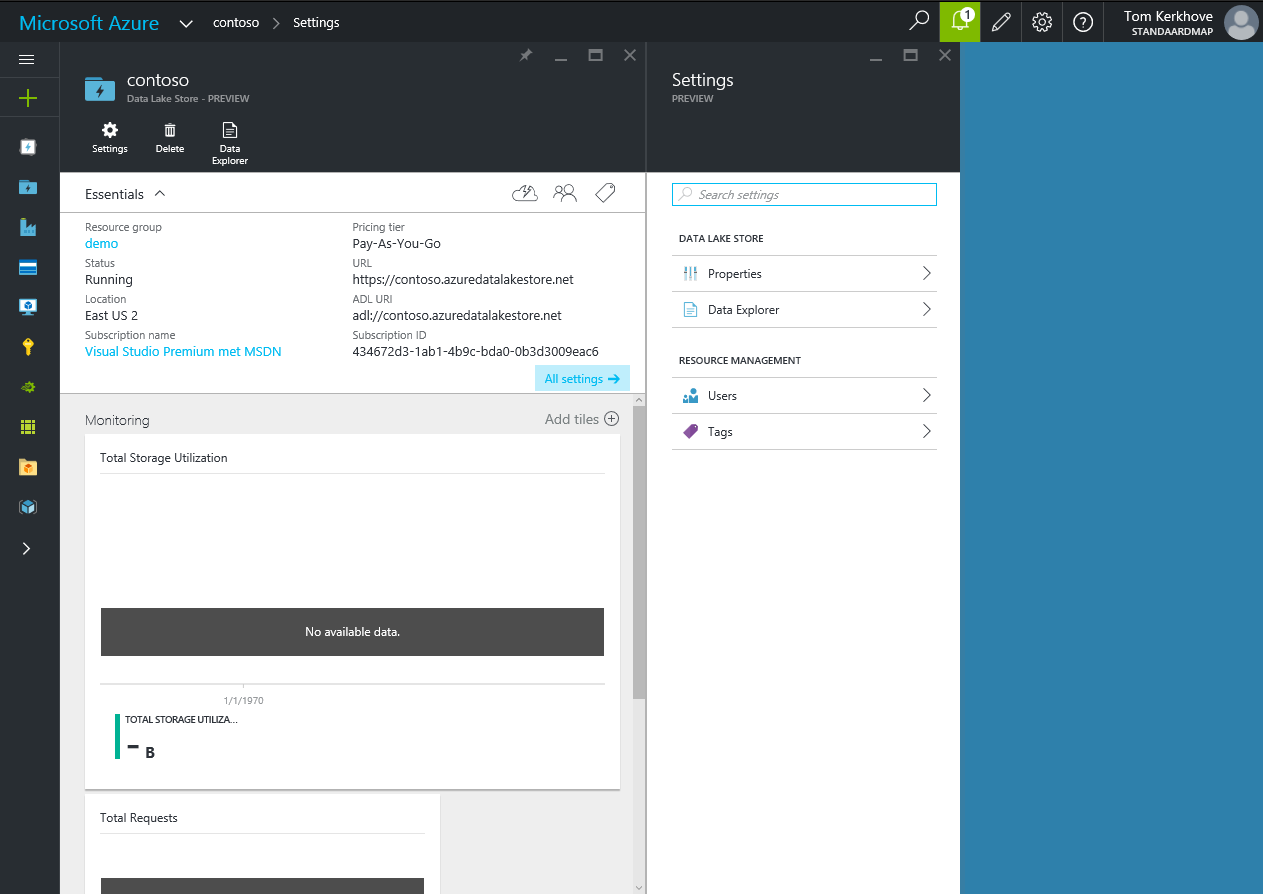Open the Azure portal search icon
The width and height of the screenshot is (1263, 894).
(917, 21)
